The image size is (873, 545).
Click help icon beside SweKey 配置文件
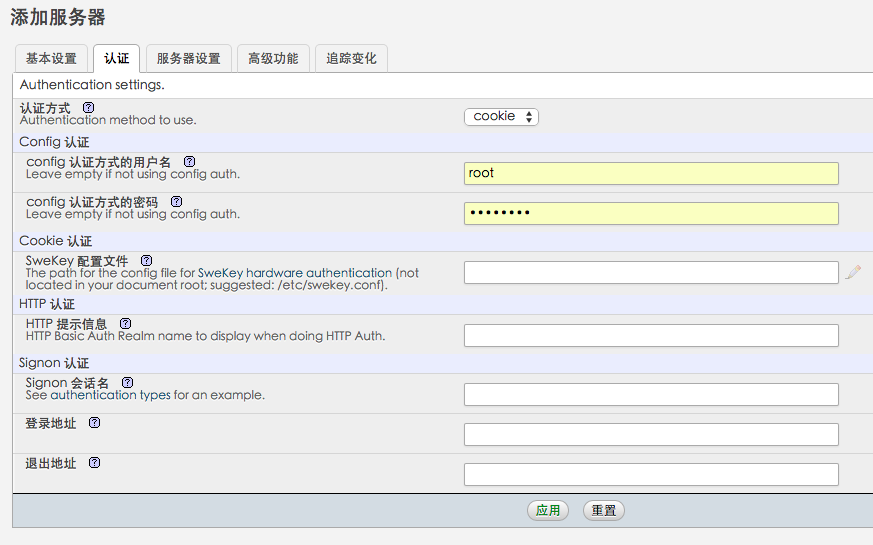pos(147,260)
